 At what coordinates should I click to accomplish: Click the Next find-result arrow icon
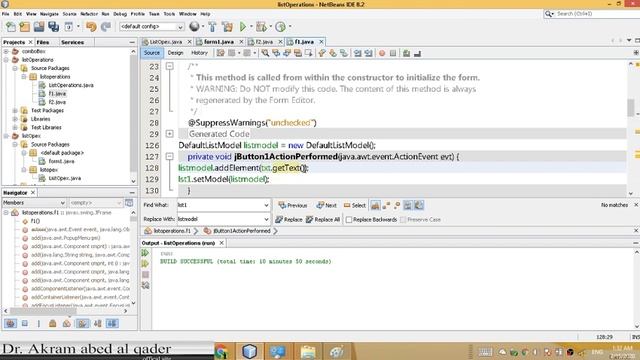tap(320, 205)
